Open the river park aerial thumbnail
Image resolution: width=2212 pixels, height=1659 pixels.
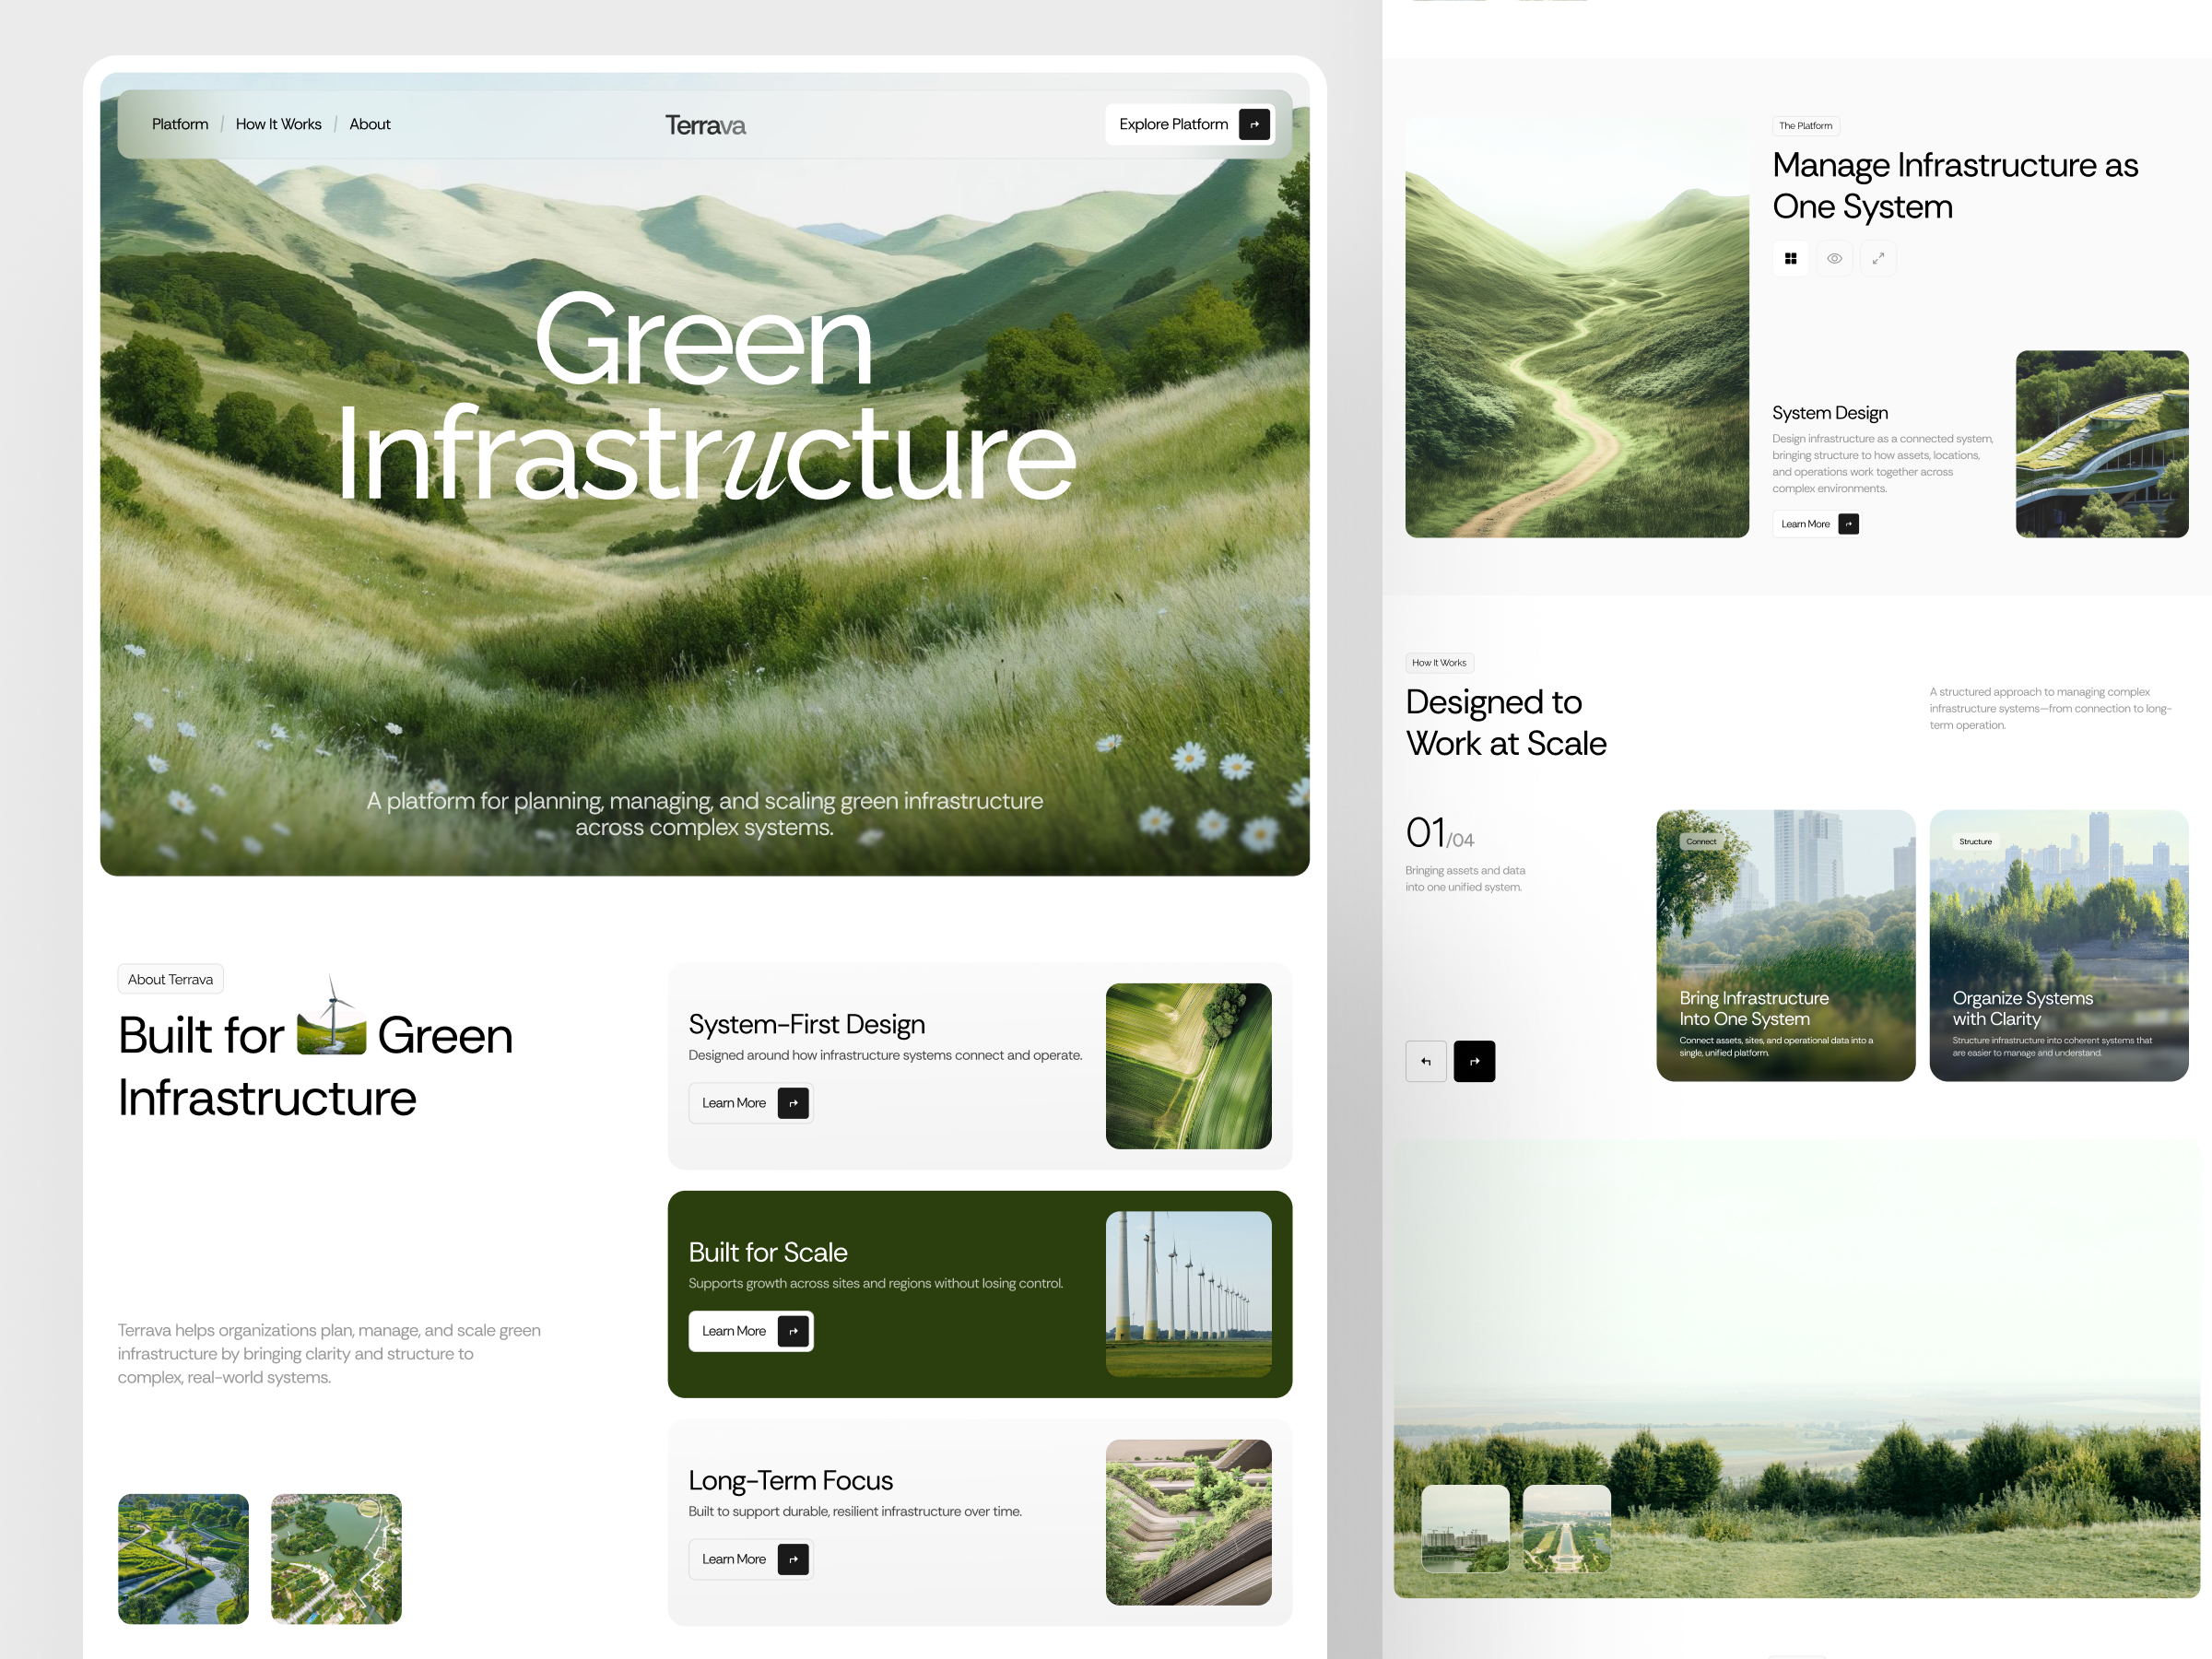click(183, 1559)
